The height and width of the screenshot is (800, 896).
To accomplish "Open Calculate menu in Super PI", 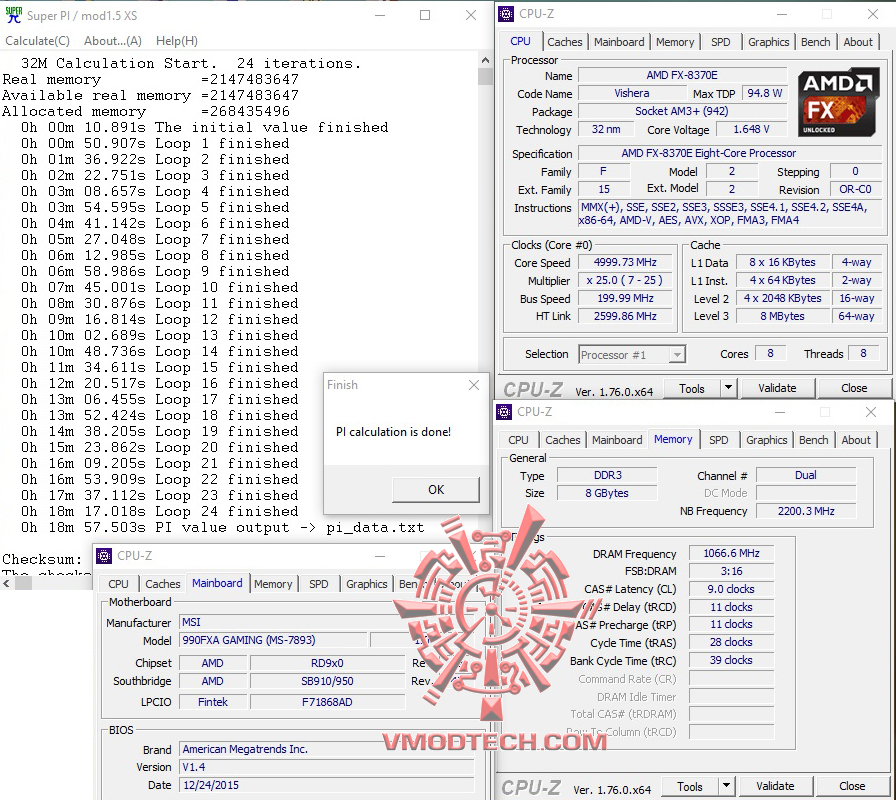I will [x=38, y=41].
